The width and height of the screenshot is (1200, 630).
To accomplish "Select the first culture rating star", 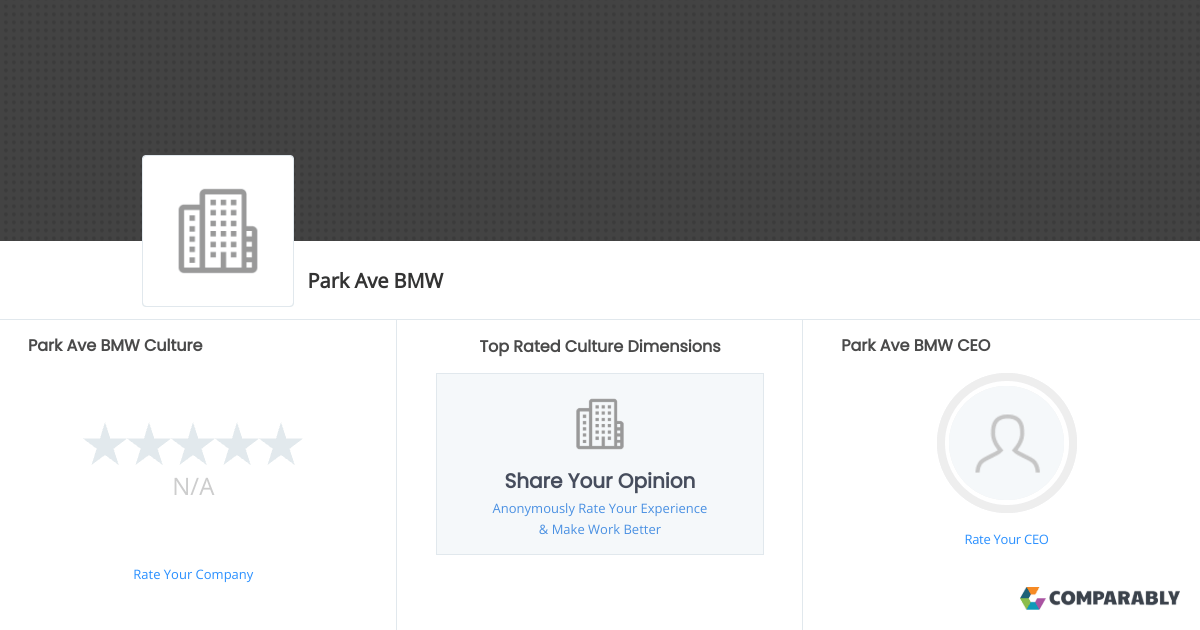I will click(x=105, y=443).
